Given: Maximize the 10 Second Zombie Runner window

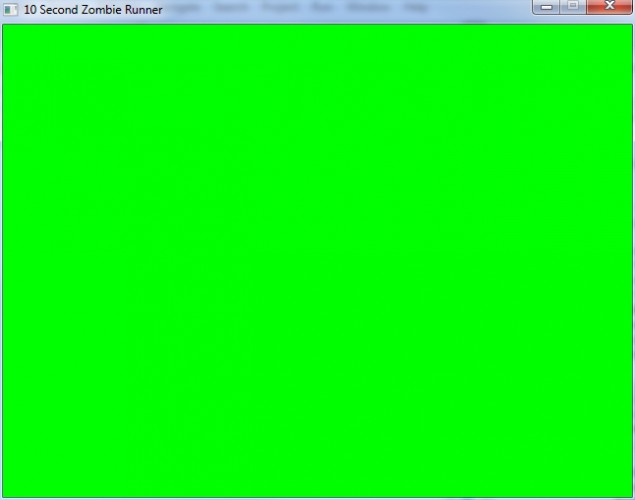Looking at the screenshot, I should [x=573, y=6].
